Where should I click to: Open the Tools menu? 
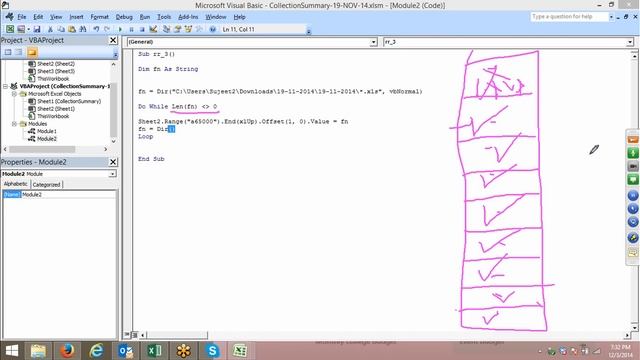click(164, 17)
